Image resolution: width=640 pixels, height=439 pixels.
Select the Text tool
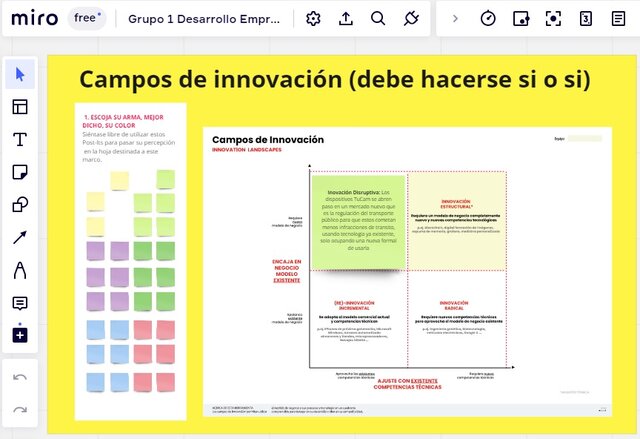20,140
